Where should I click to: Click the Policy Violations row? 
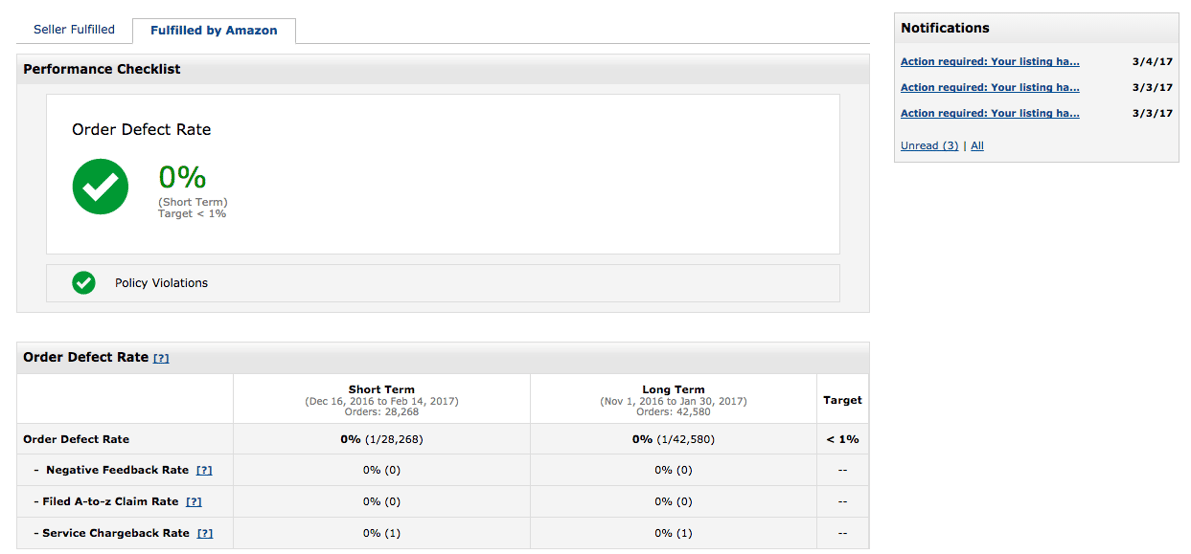pyautogui.click(x=443, y=283)
